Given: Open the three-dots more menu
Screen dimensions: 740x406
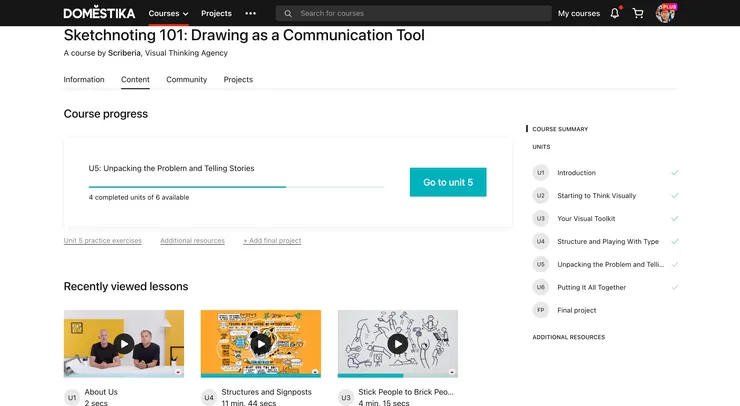Looking at the screenshot, I should [250, 14].
